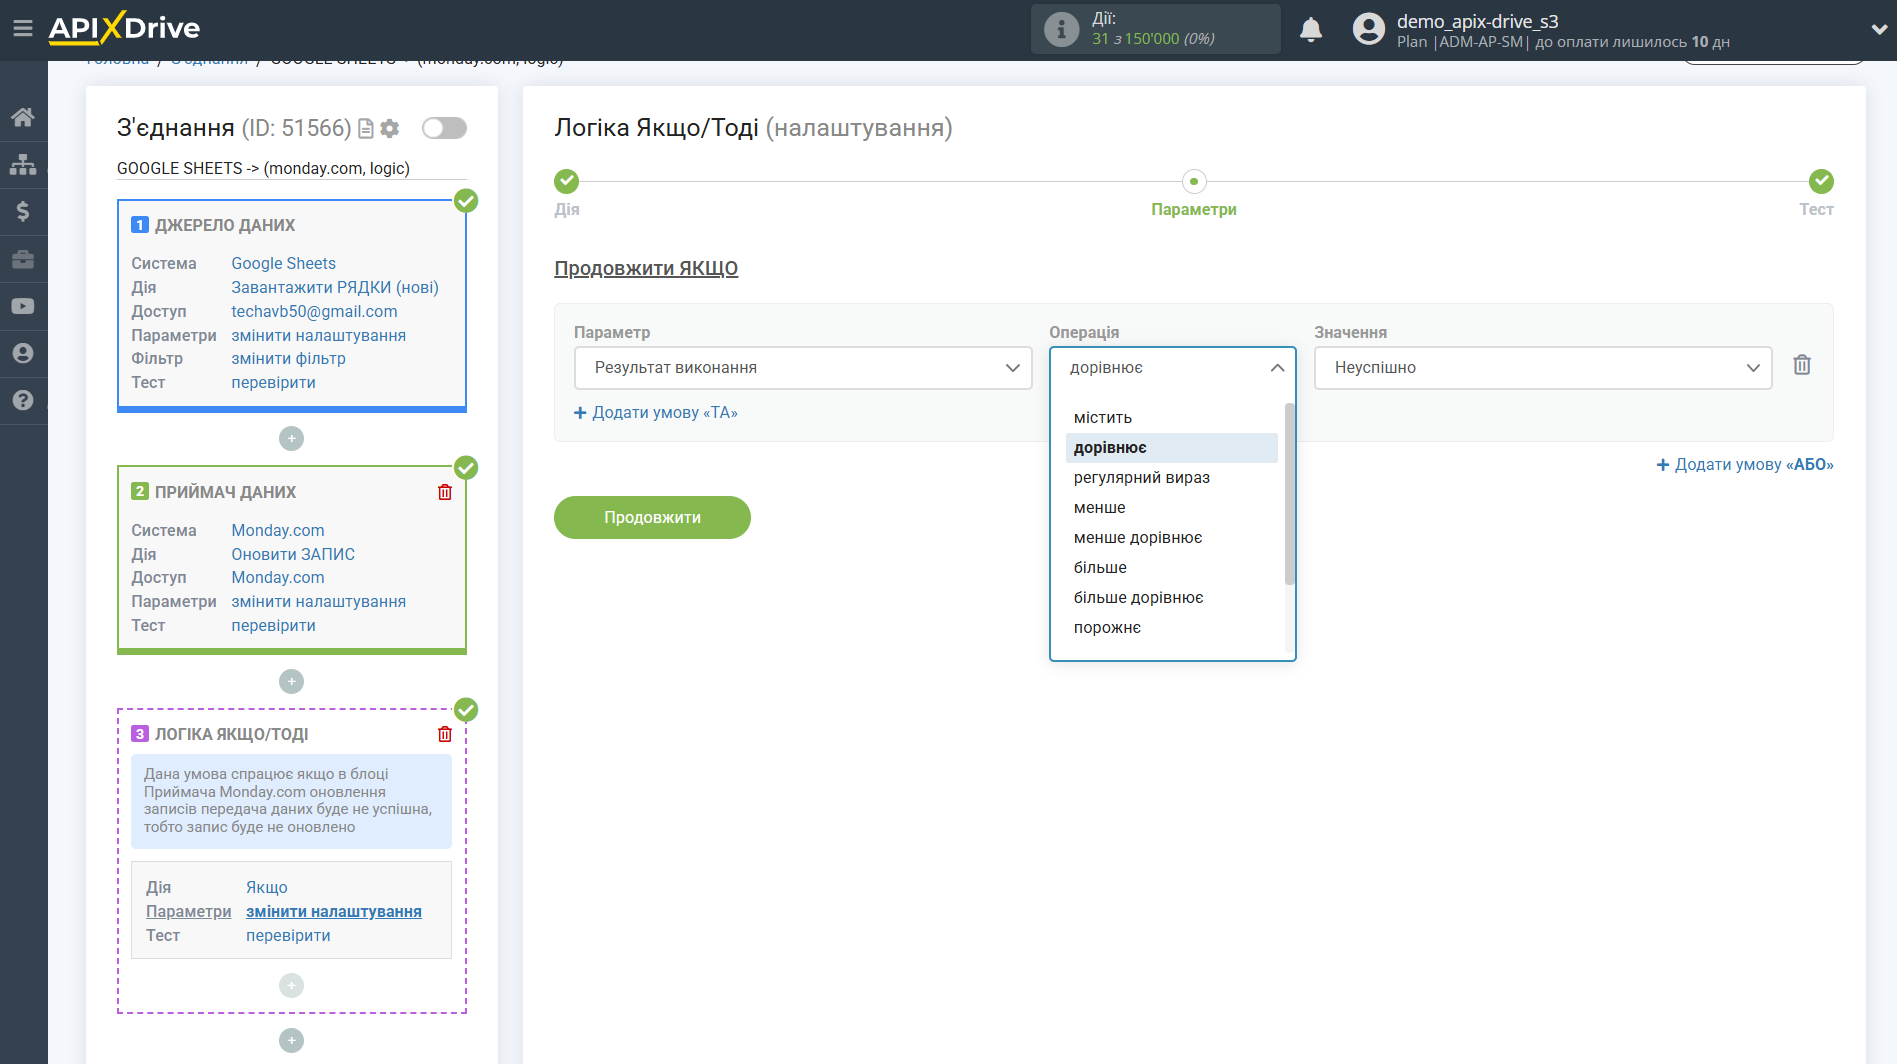Image resolution: width=1897 pixels, height=1064 pixels.
Task: Click the 'Оновити ЗАПИС' action link
Action: pyautogui.click(x=293, y=554)
